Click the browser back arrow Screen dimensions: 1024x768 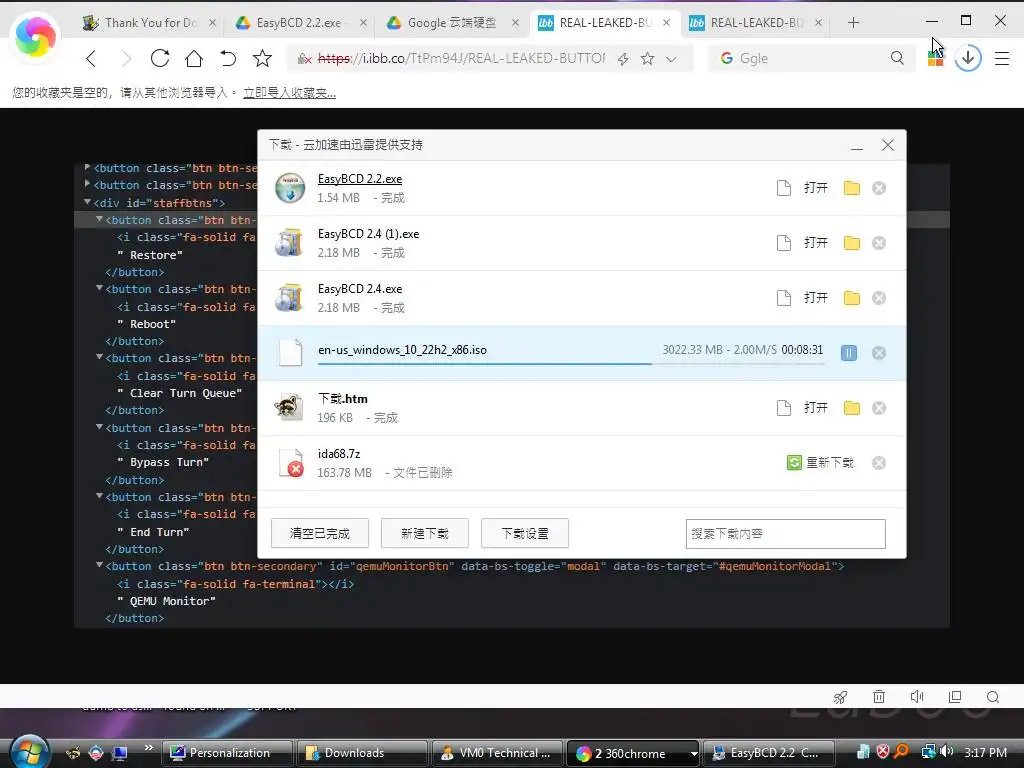coord(91,59)
